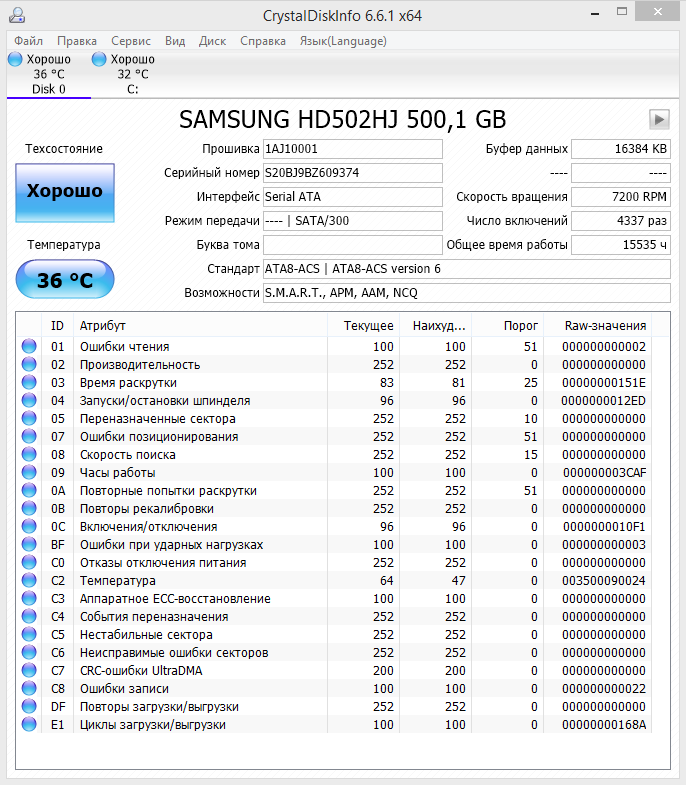This screenshot has height=785, width=686.
Task: Click the serial number field S20BJ9BZ609374
Action: point(353,173)
